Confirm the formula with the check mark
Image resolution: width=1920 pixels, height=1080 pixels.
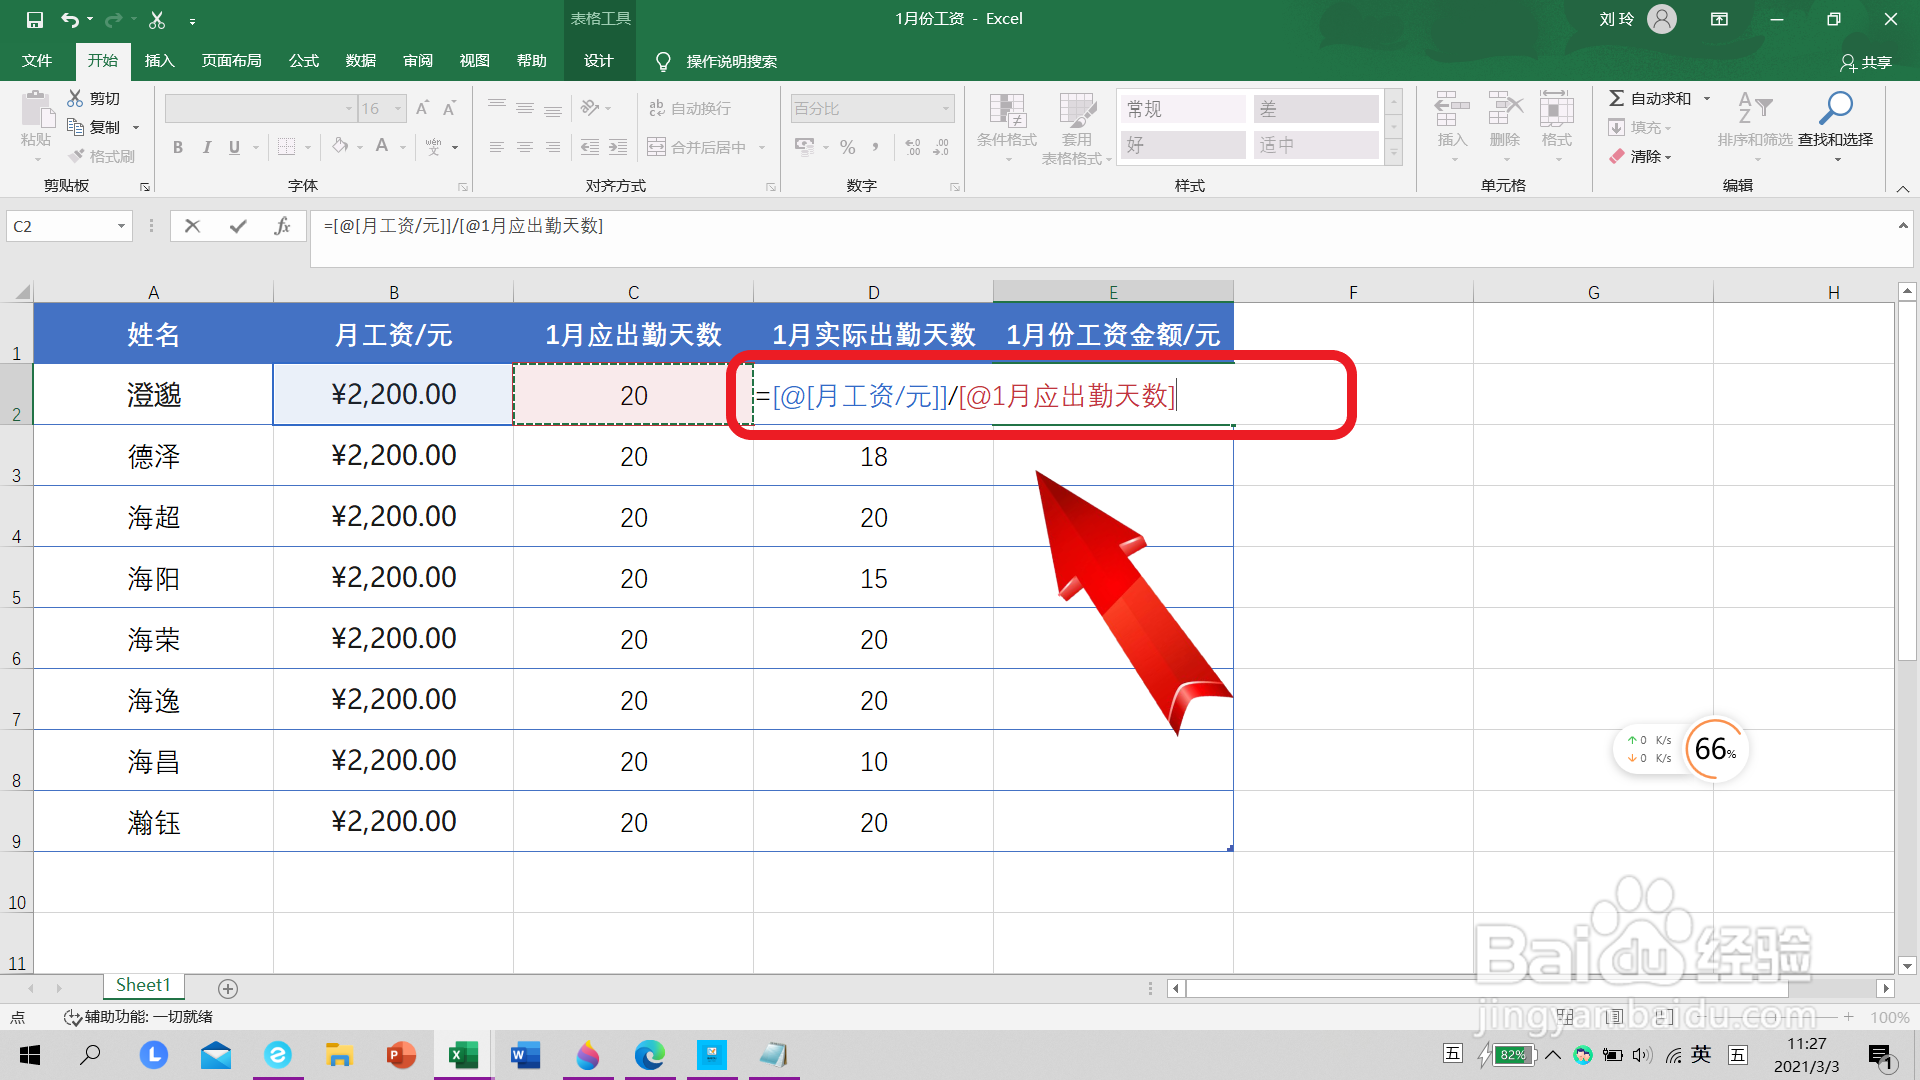coord(238,226)
